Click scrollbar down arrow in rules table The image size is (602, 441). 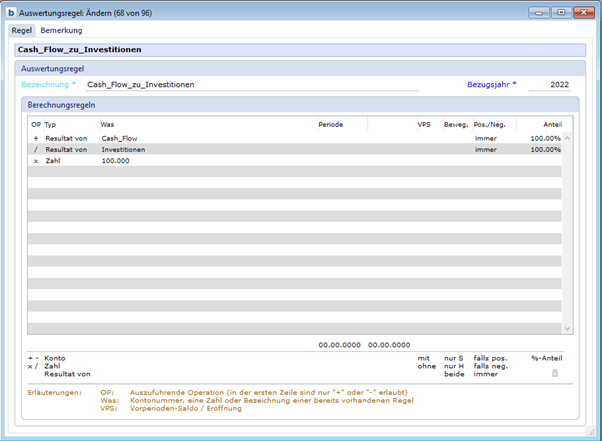pyautogui.click(x=567, y=328)
